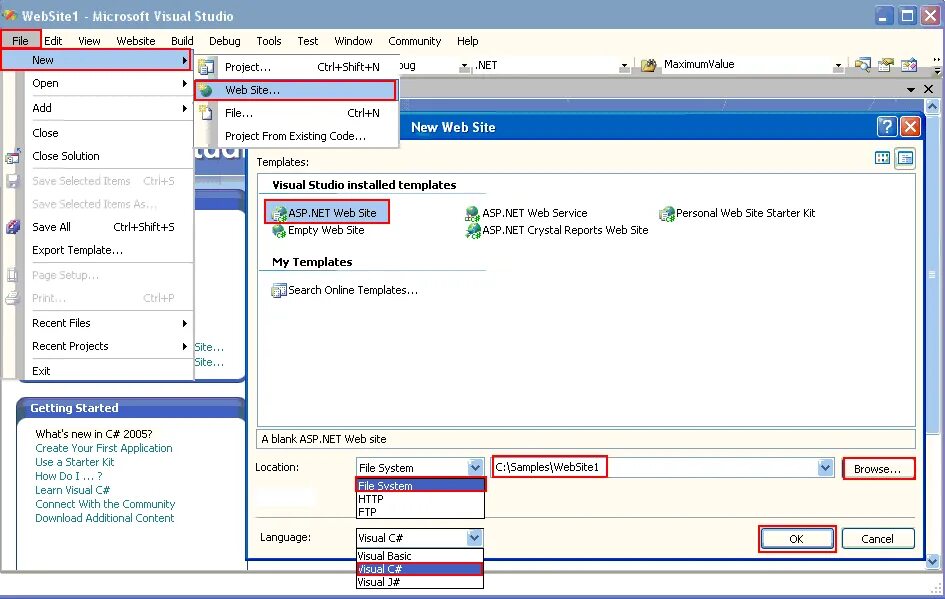Screen dimensions: 945x599
Task: Click MaximumValue find icon in toolbar
Action: click(x=648, y=65)
